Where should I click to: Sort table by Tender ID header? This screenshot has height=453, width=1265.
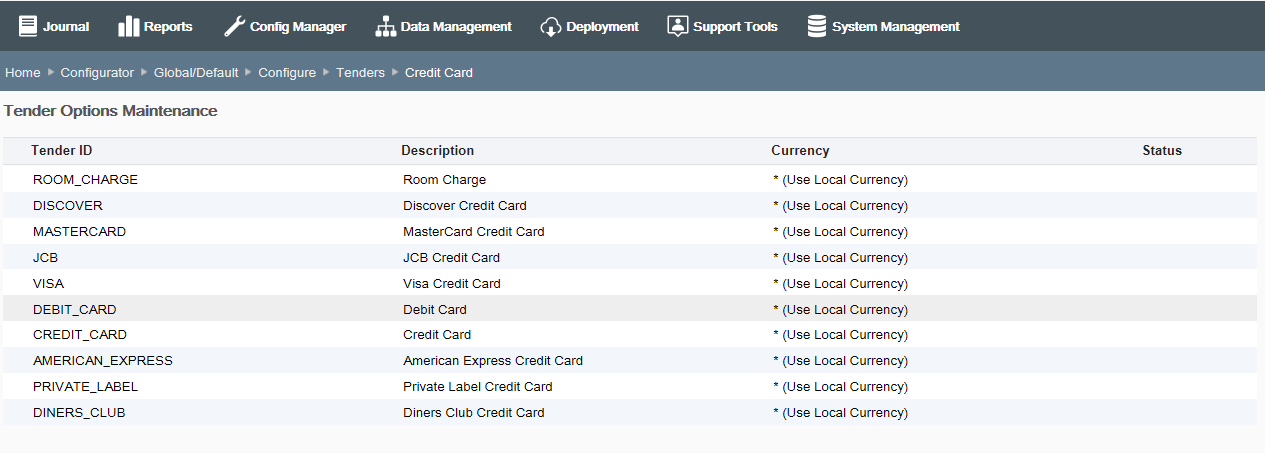tap(62, 151)
